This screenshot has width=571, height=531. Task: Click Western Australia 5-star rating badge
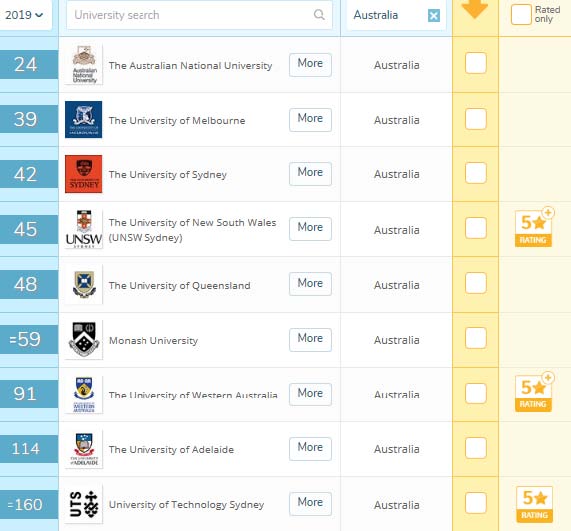[534, 392]
